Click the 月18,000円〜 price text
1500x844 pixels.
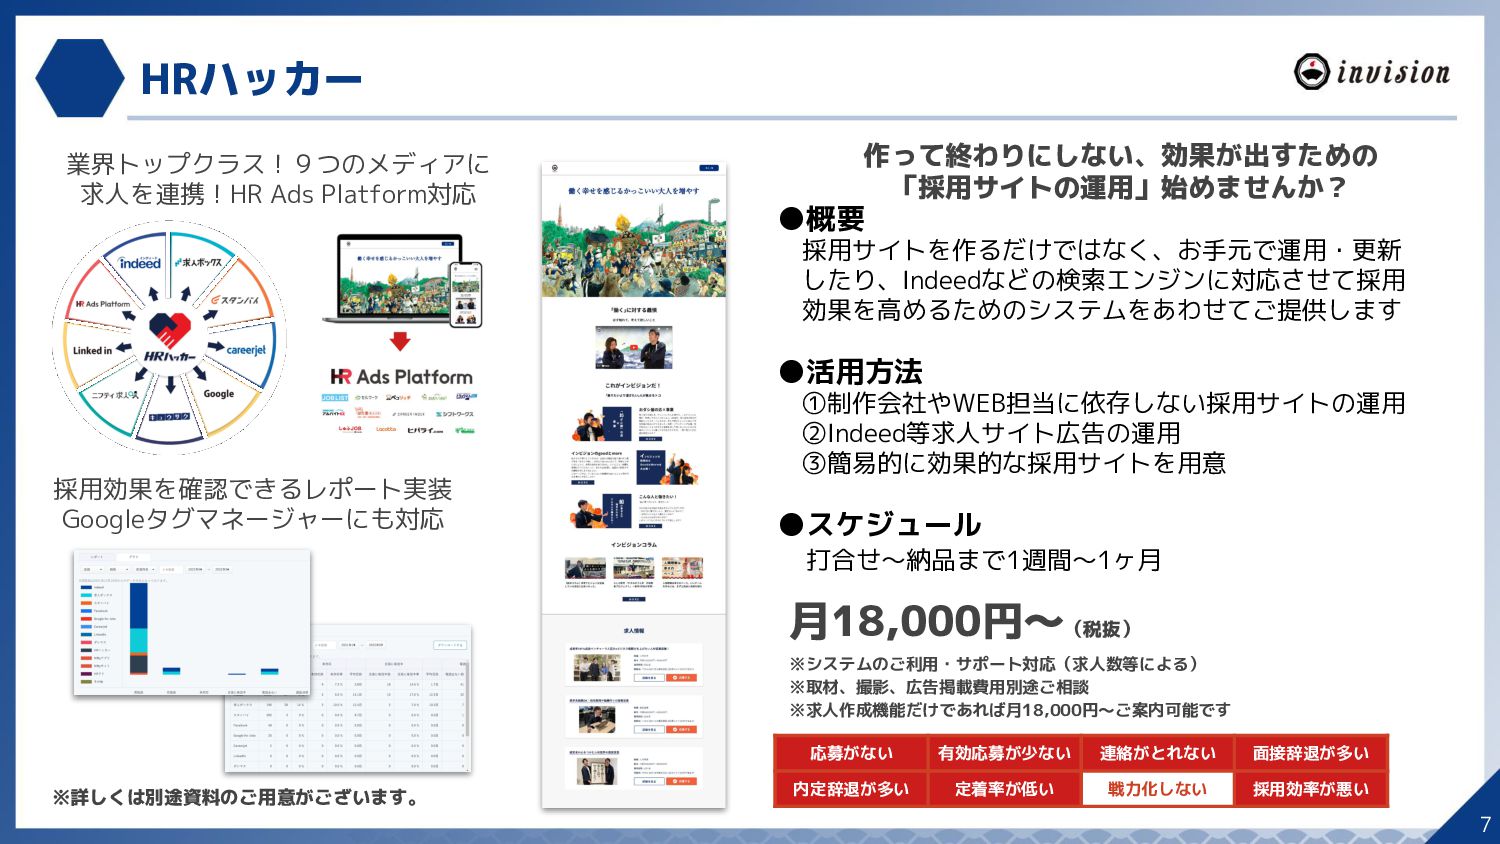(926, 621)
